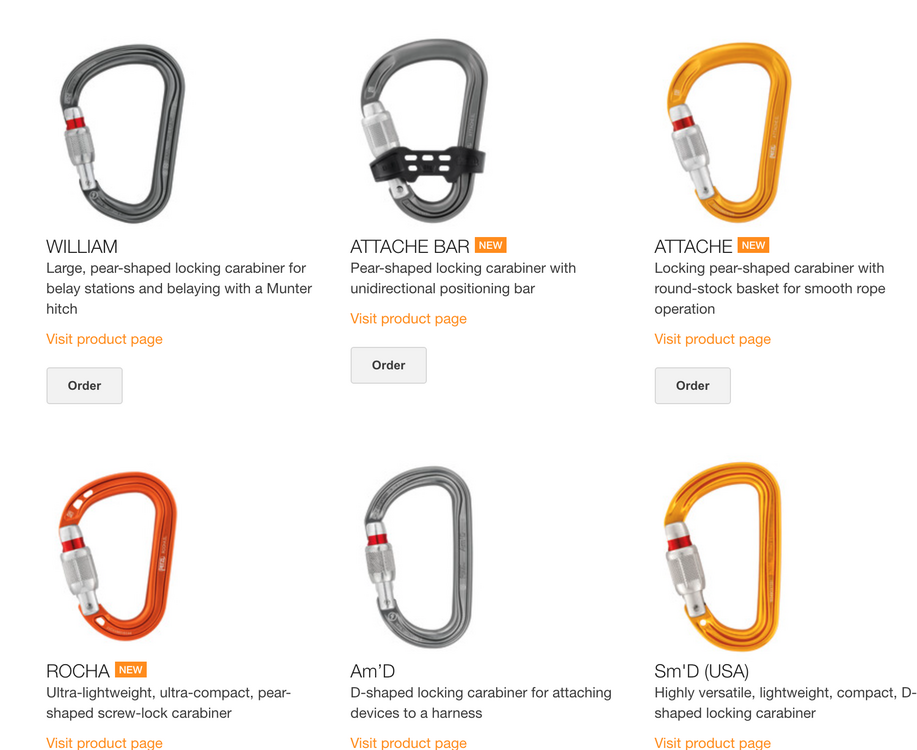The width and height of the screenshot is (917, 750).
Task: Select the WILLIAM product title
Action: pyautogui.click(x=82, y=246)
